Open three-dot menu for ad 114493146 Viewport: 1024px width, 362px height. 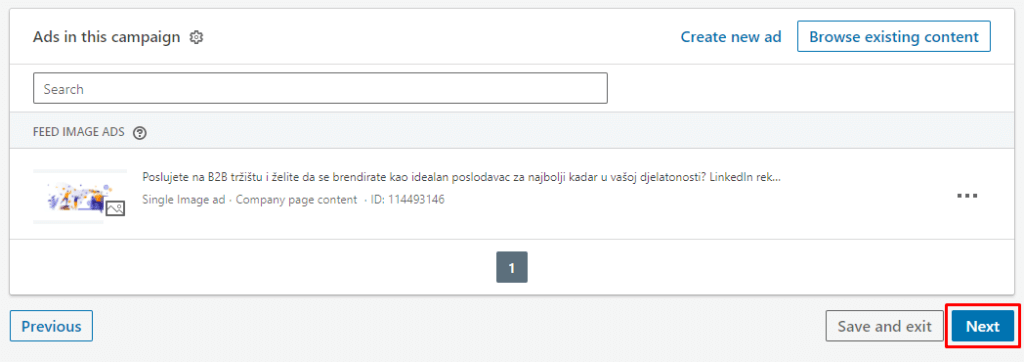967,195
